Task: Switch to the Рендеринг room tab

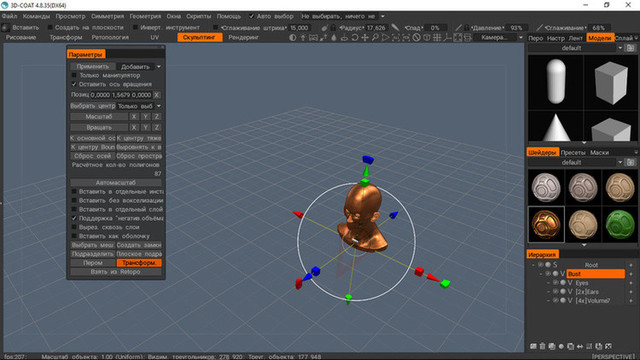Action: (x=243, y=38)
